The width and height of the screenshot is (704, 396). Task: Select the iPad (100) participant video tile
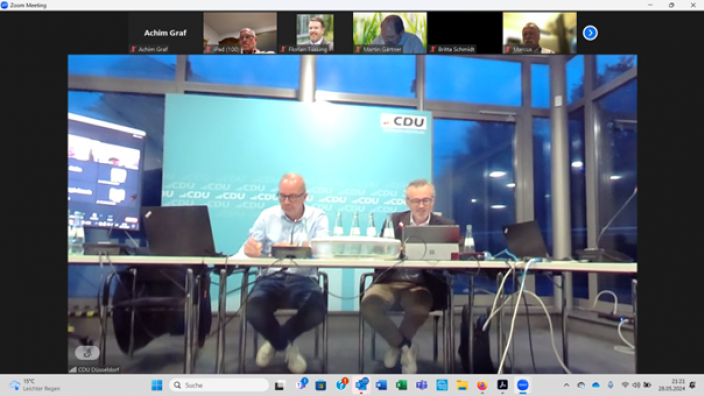240,33
